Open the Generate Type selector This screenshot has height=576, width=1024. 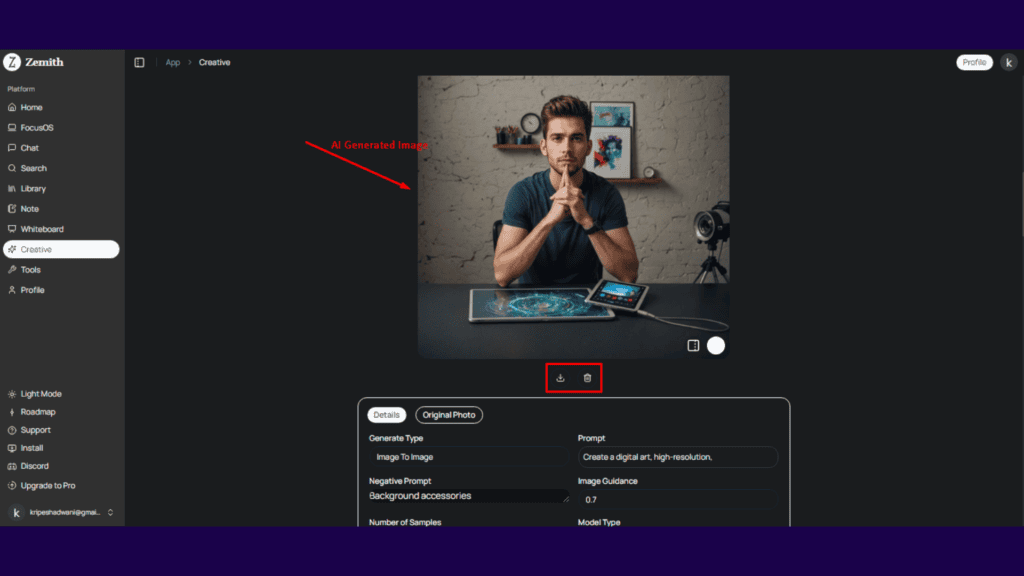tap(465, 457)
